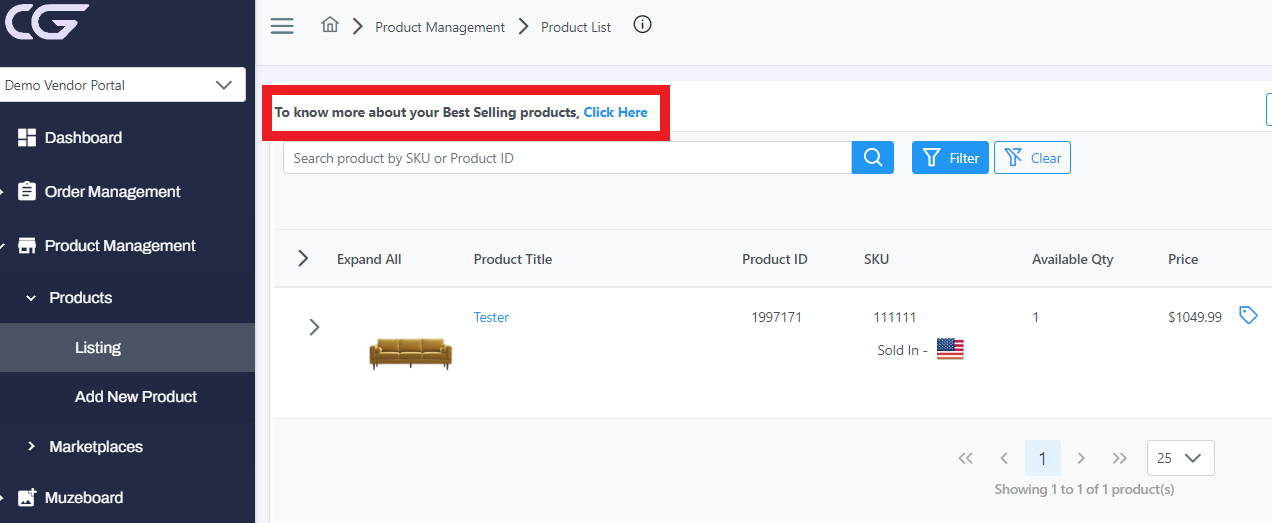The image size is (1272, 523).
Task: Collapse the Products submenu
Action: pos(31,298)
